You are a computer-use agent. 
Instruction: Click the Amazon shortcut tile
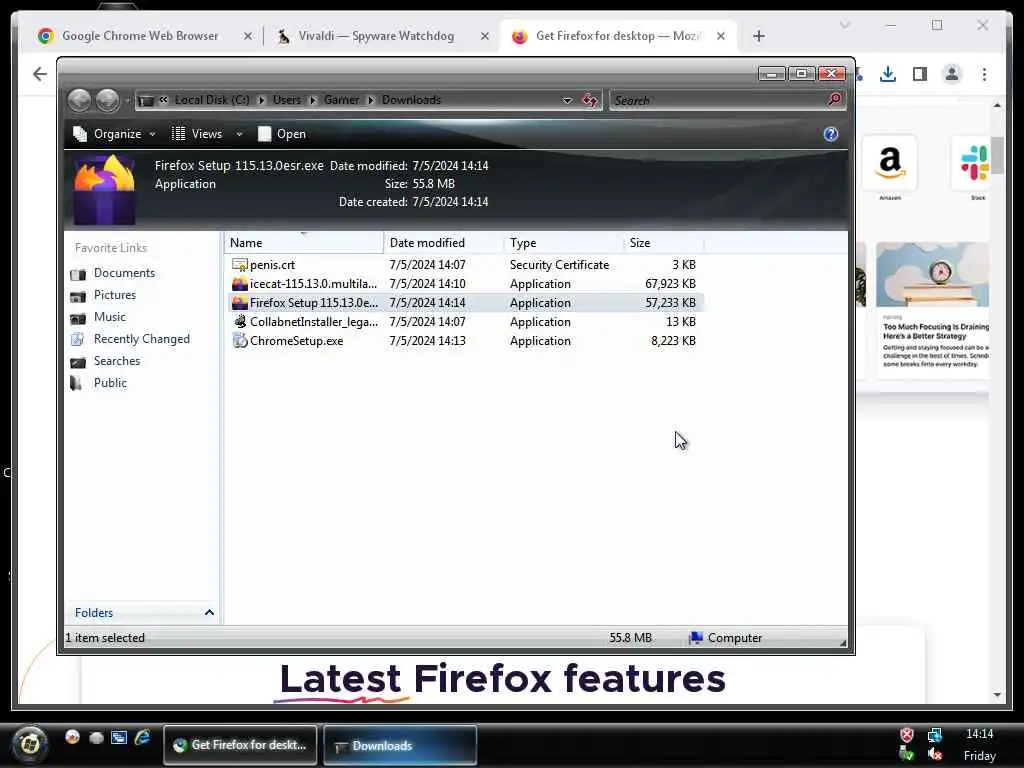tap(889, 163)
